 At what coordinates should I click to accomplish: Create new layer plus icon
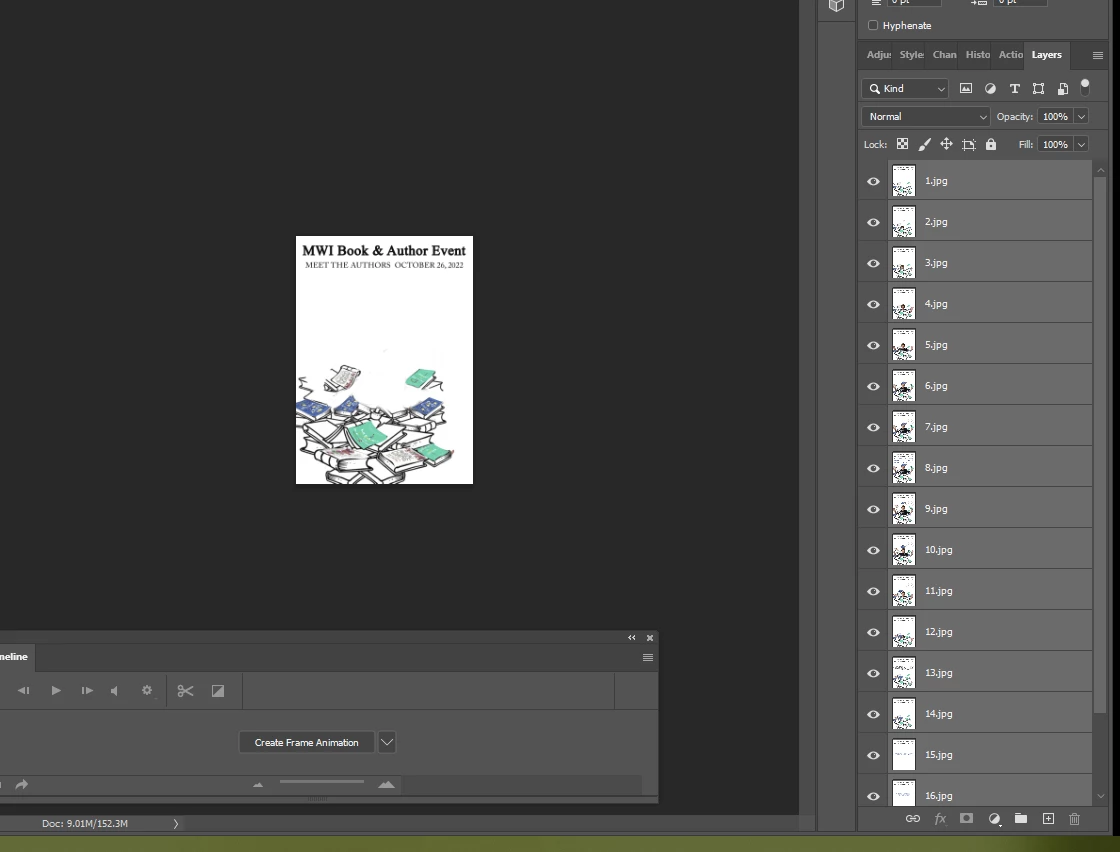pos(1048,818)
